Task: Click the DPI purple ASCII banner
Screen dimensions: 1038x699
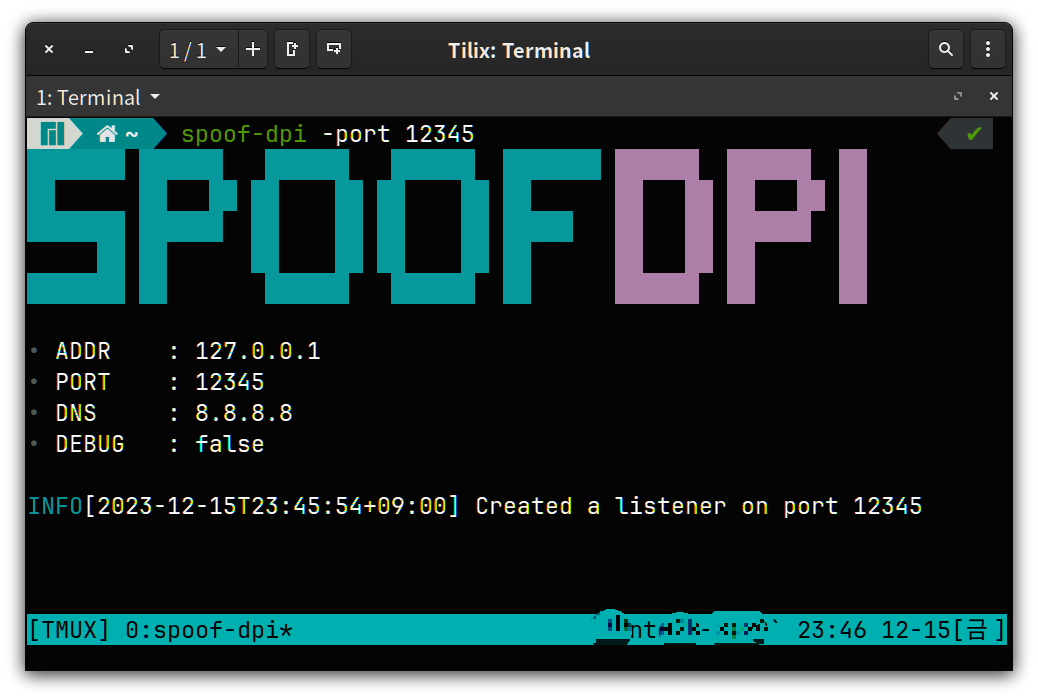Action: [741, 226]
